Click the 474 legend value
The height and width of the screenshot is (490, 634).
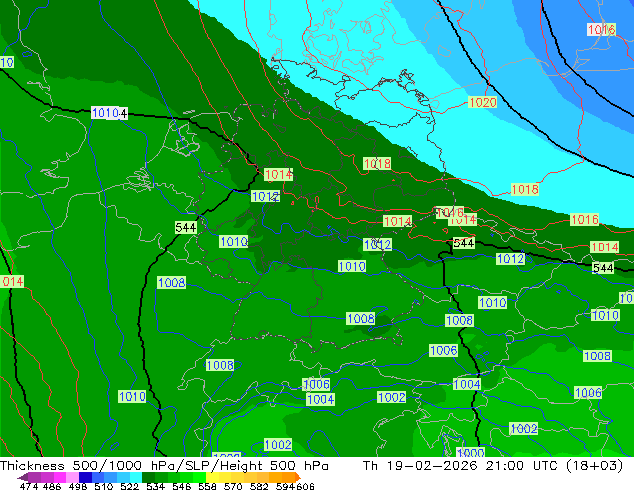point(29,486)
